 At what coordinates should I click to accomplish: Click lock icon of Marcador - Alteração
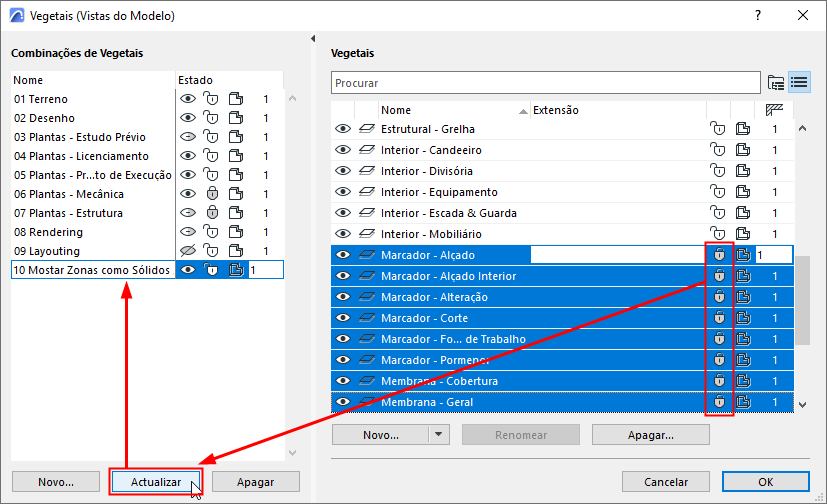pyautogui.click(x=719, y=297)
